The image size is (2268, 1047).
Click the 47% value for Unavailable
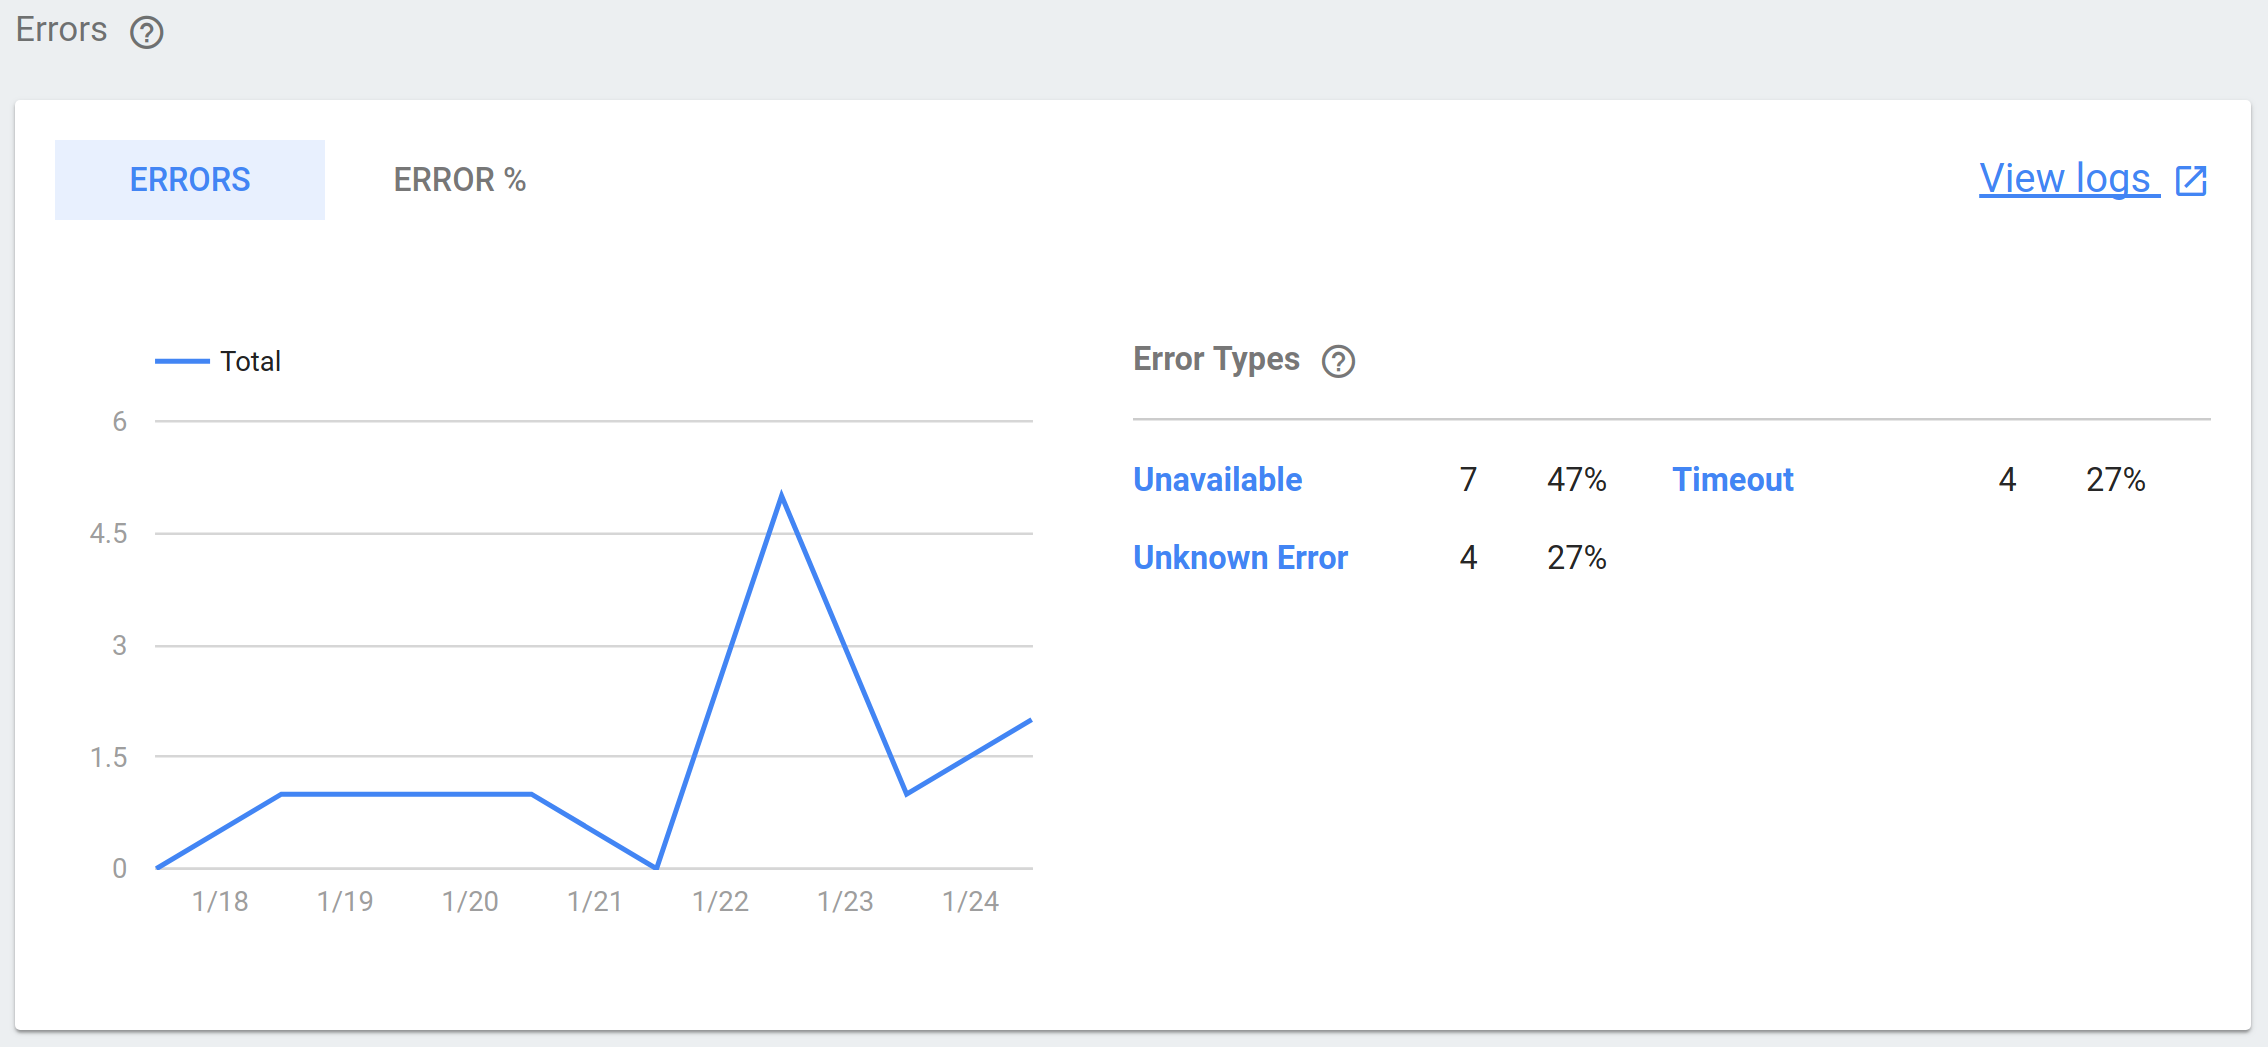click(1576, 480)
